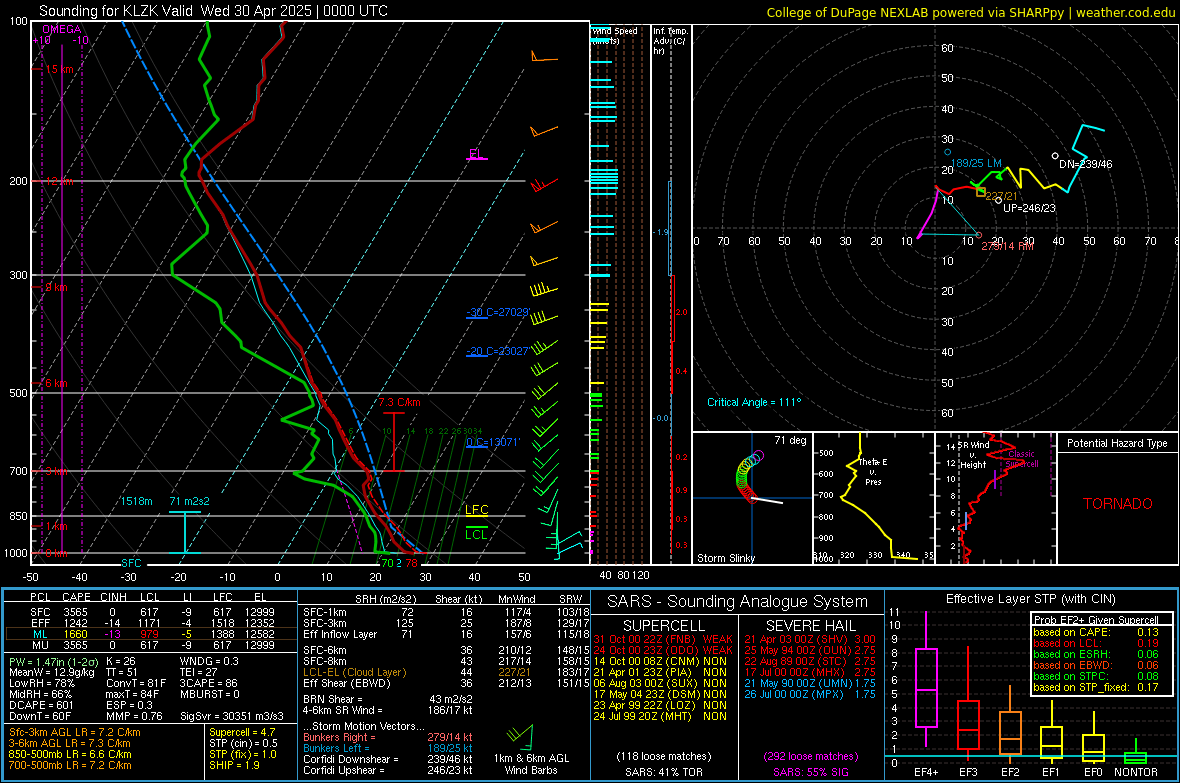Click the 0 C=13071' height label
This screenshot has height=783, width=1180.
coord(493,442)
